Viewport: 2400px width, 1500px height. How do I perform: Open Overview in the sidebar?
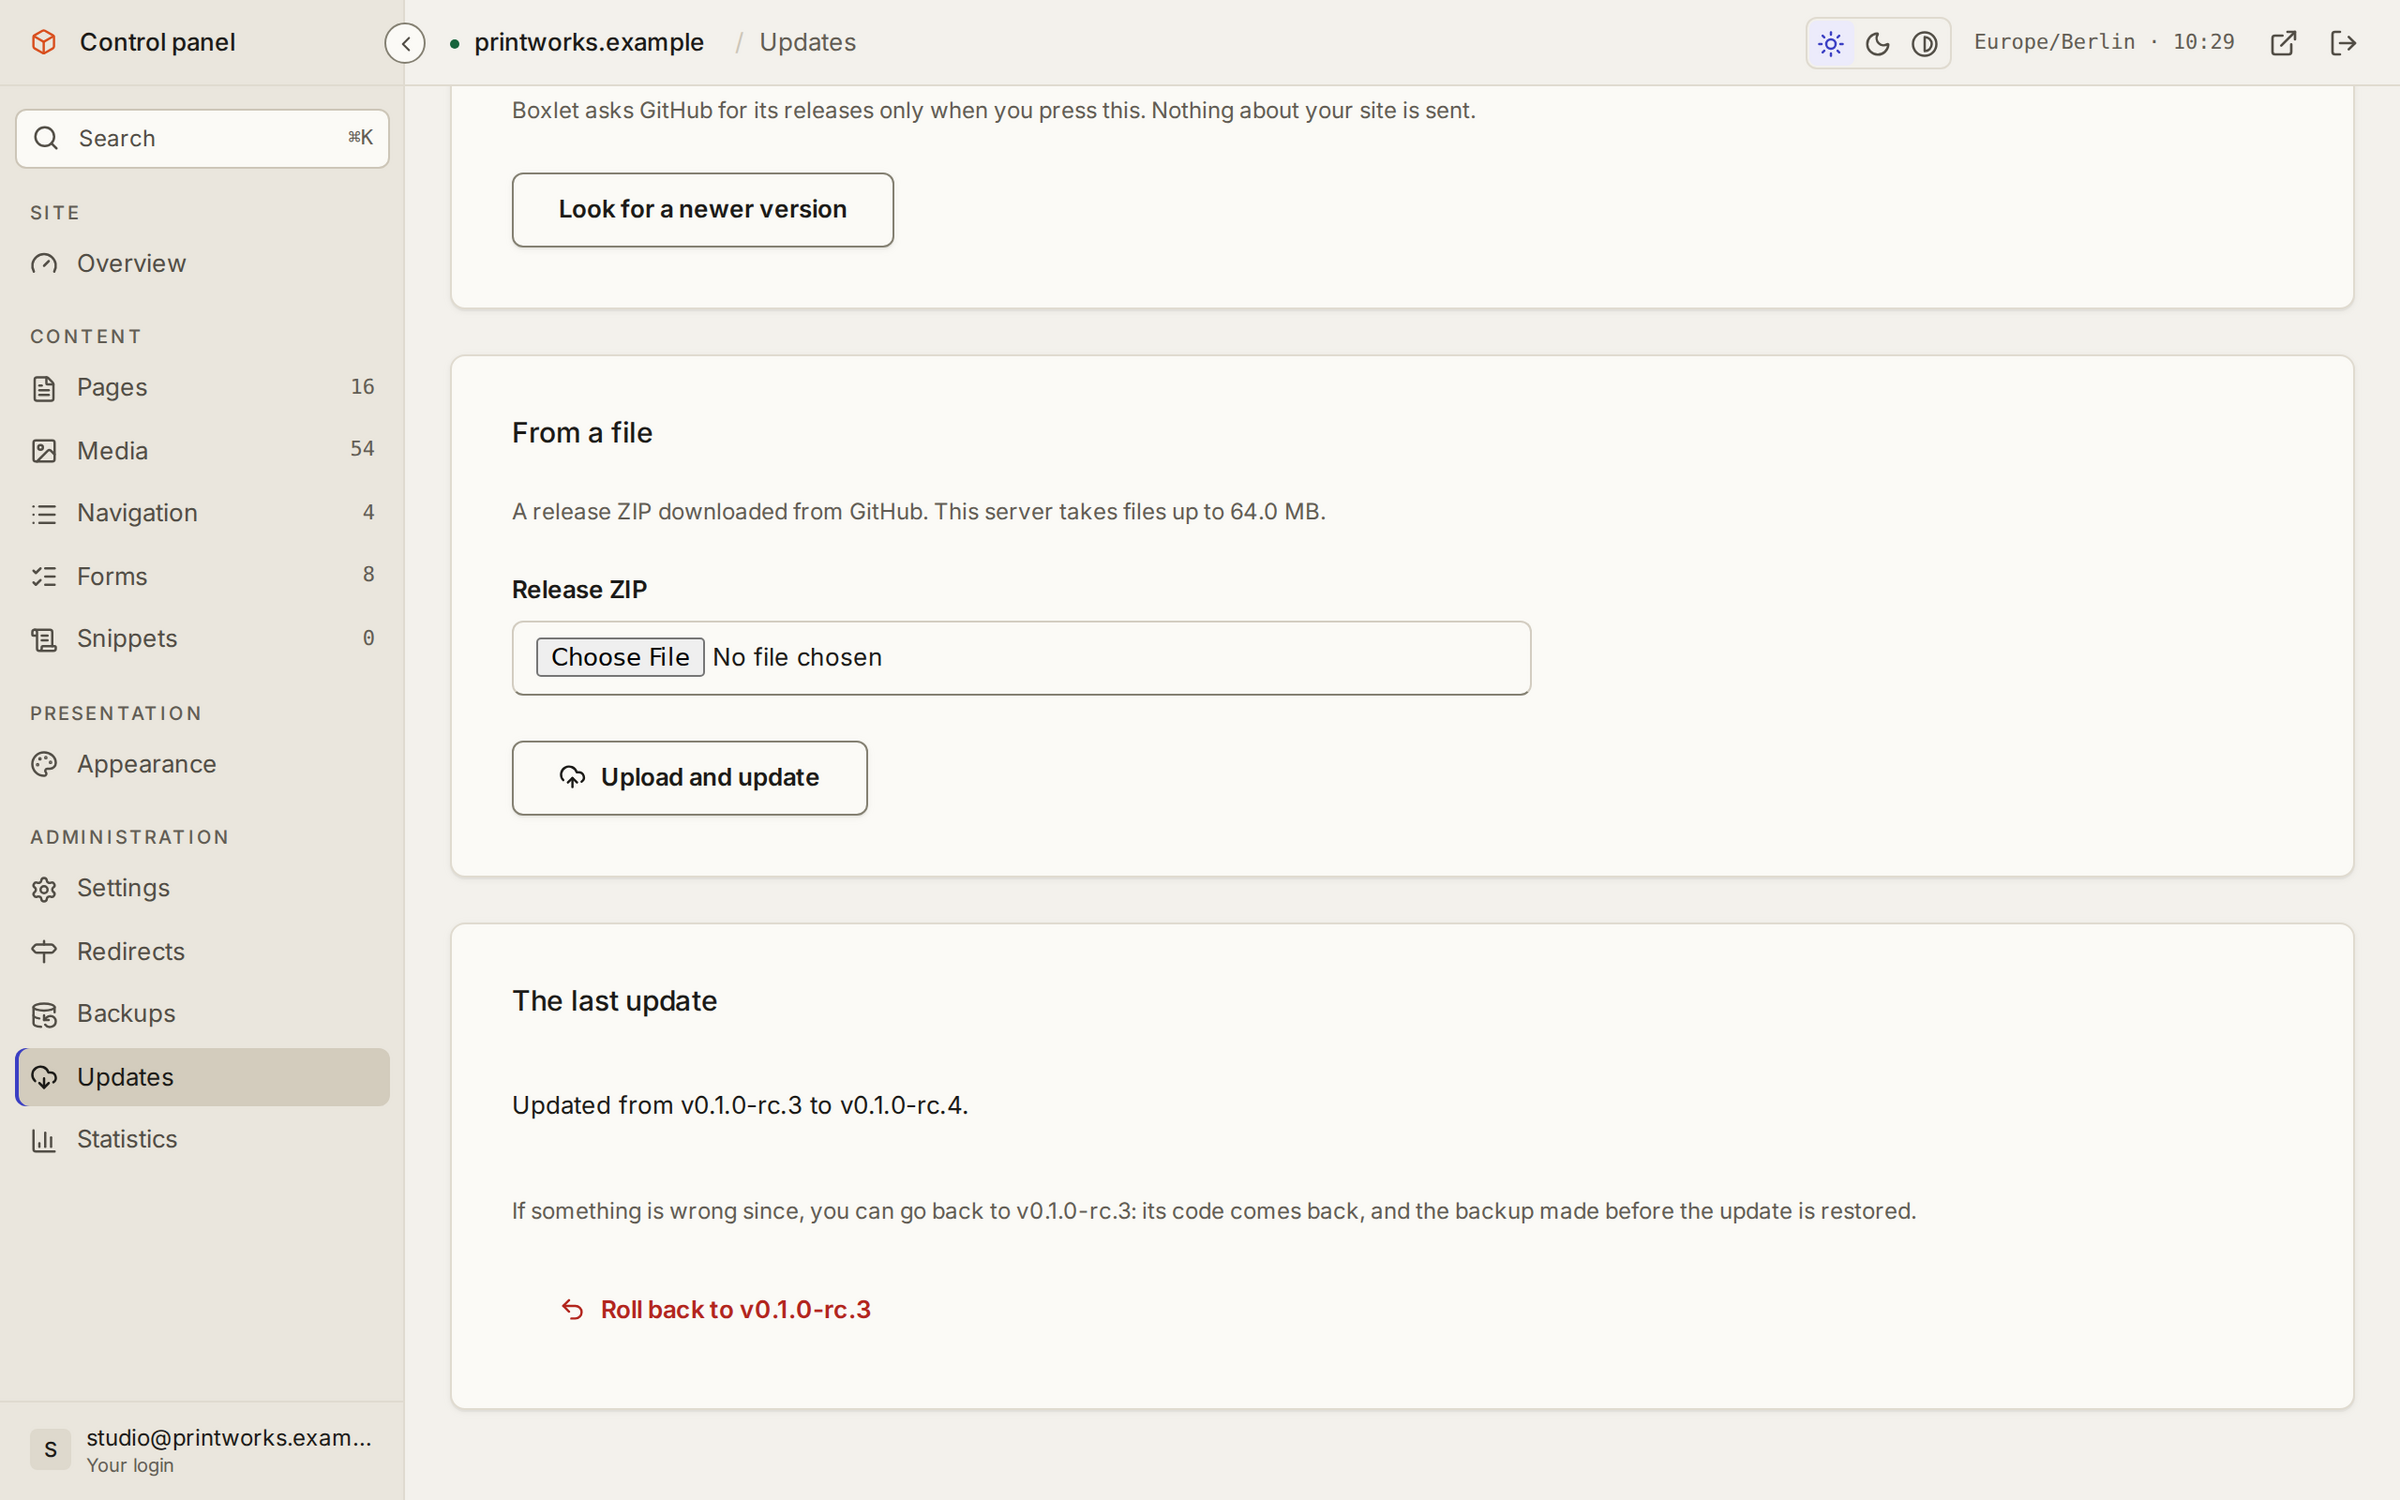pyautogui.click(x=203, y=263)
